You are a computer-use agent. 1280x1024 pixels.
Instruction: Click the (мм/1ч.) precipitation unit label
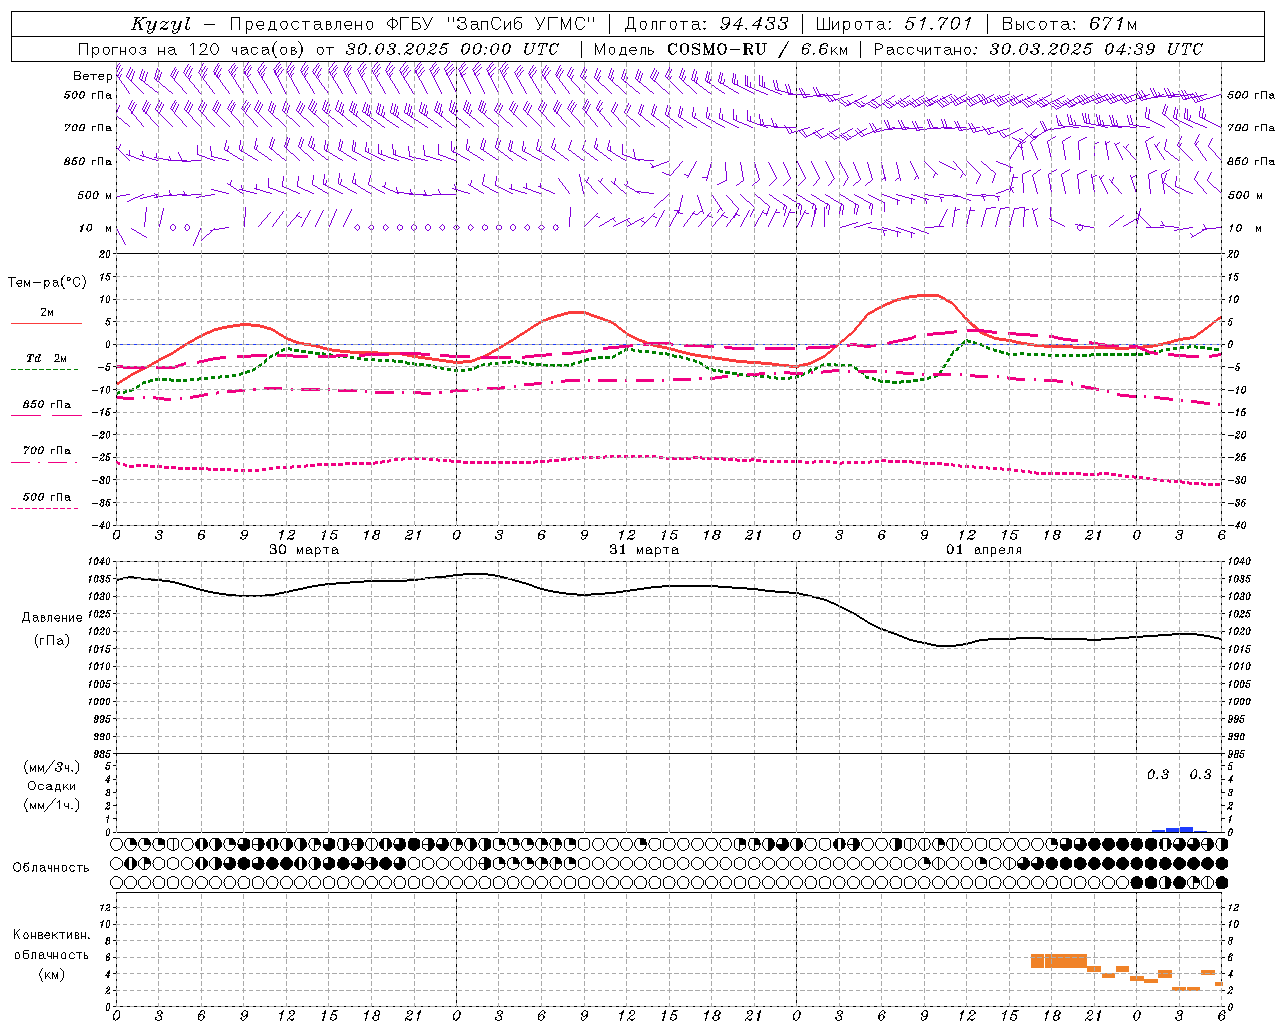(x=52, y=805)
